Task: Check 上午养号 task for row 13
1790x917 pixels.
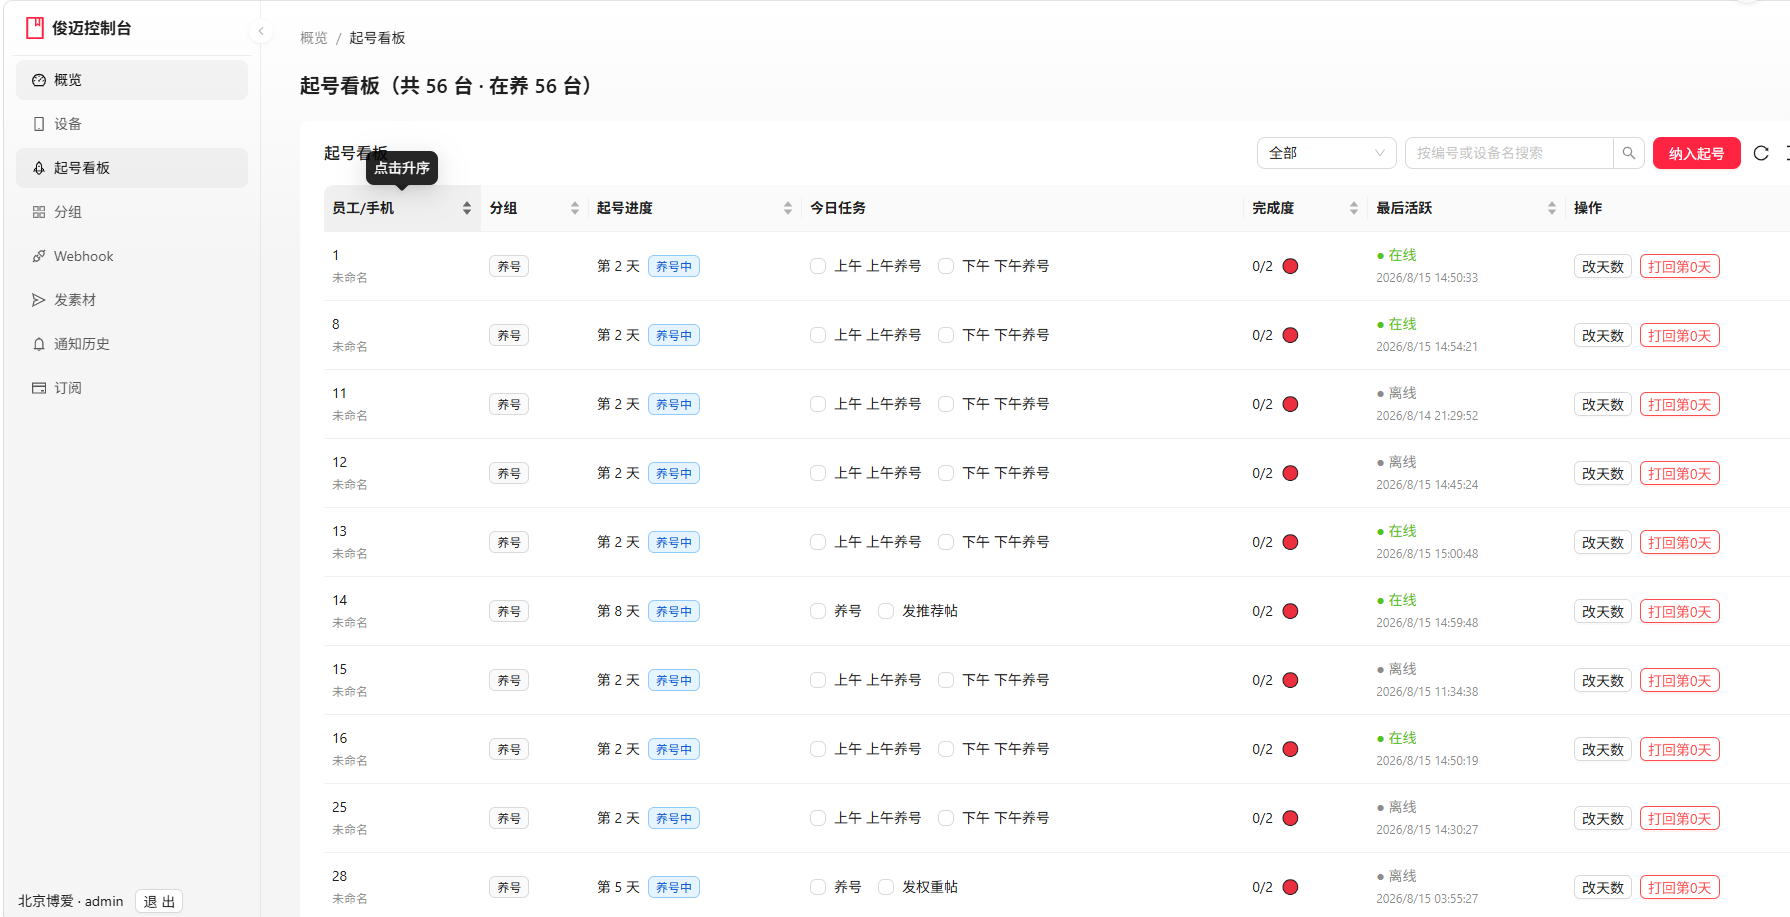Action: click(818, 542)
